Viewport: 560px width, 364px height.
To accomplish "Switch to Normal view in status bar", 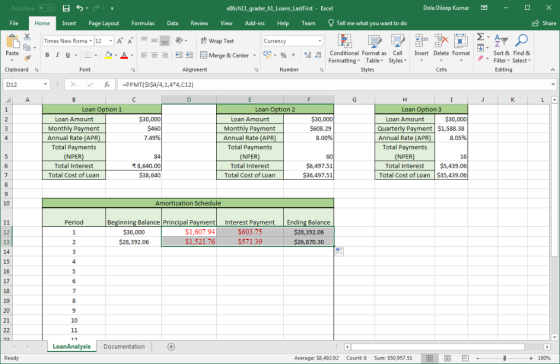I will point(430,358).
